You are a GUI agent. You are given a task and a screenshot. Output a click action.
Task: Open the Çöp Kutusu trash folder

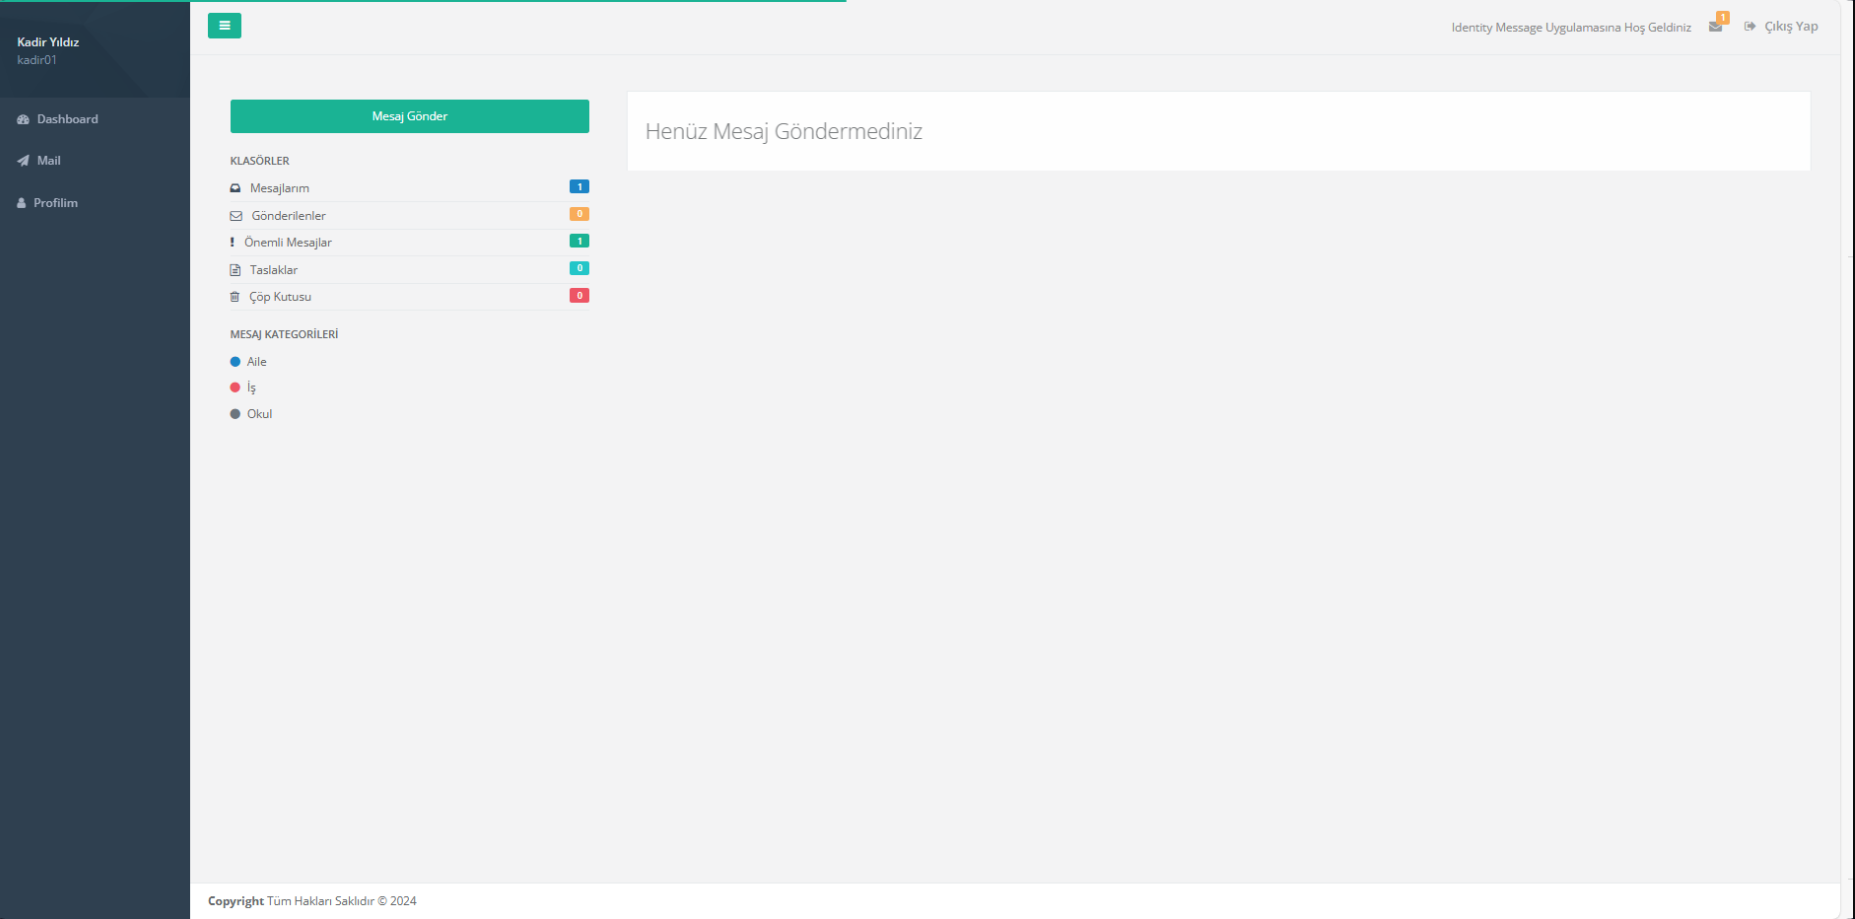(x=280, y=297)
